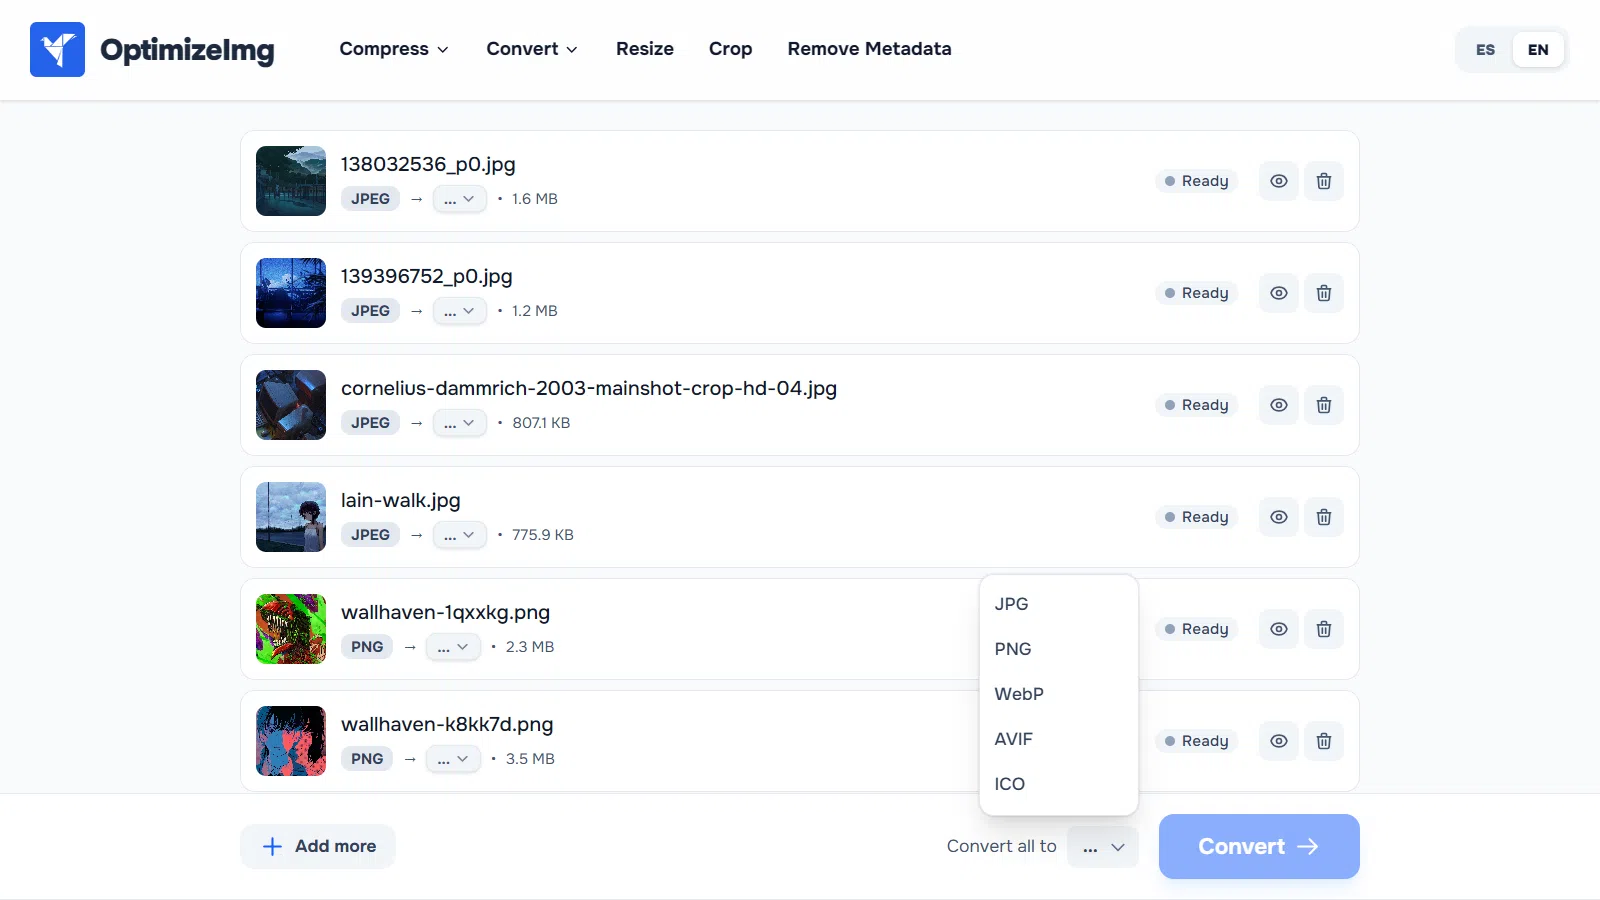This screenshot has width=1600, height=900.
Task: Preview wallhaven-k8kk7d.png with eye icon
Action: pyautogui.click(x=1279, y=741)
